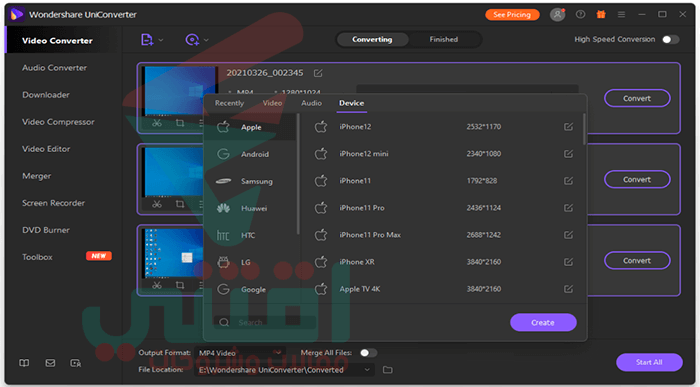Open Audio Converter in sidebar
Screen dimensions: 700x387
coord(54,68)
